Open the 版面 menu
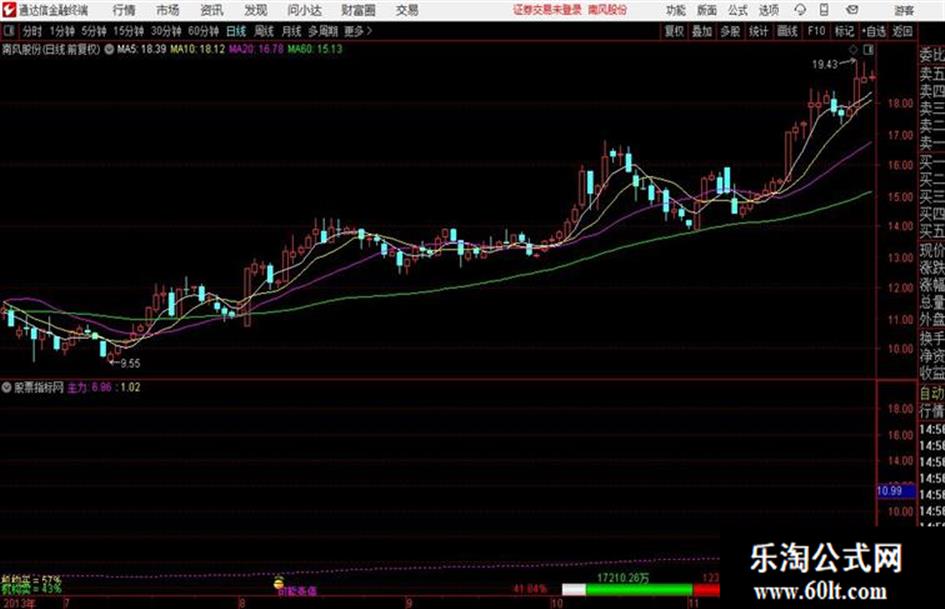The height and width of the screenshot is (609, 945). click(707, 10)
